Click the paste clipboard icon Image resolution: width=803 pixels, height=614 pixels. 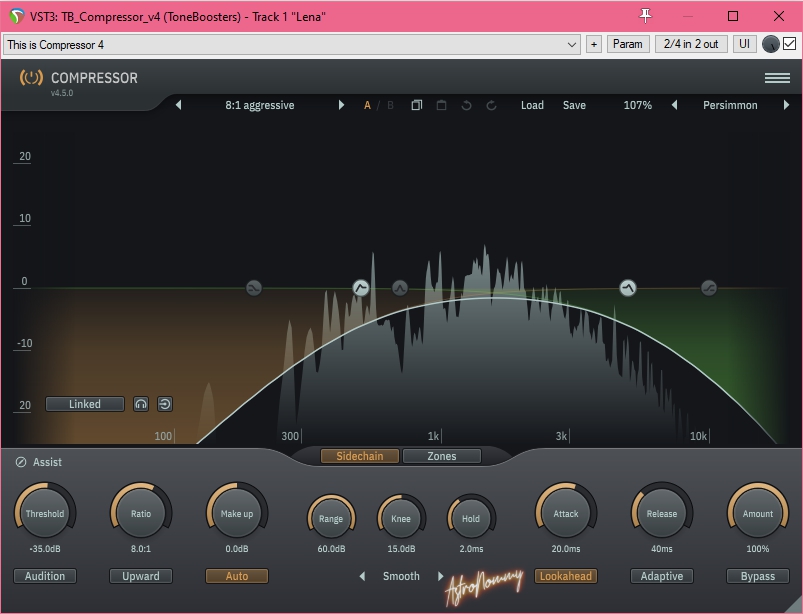[x=441, y=105]
